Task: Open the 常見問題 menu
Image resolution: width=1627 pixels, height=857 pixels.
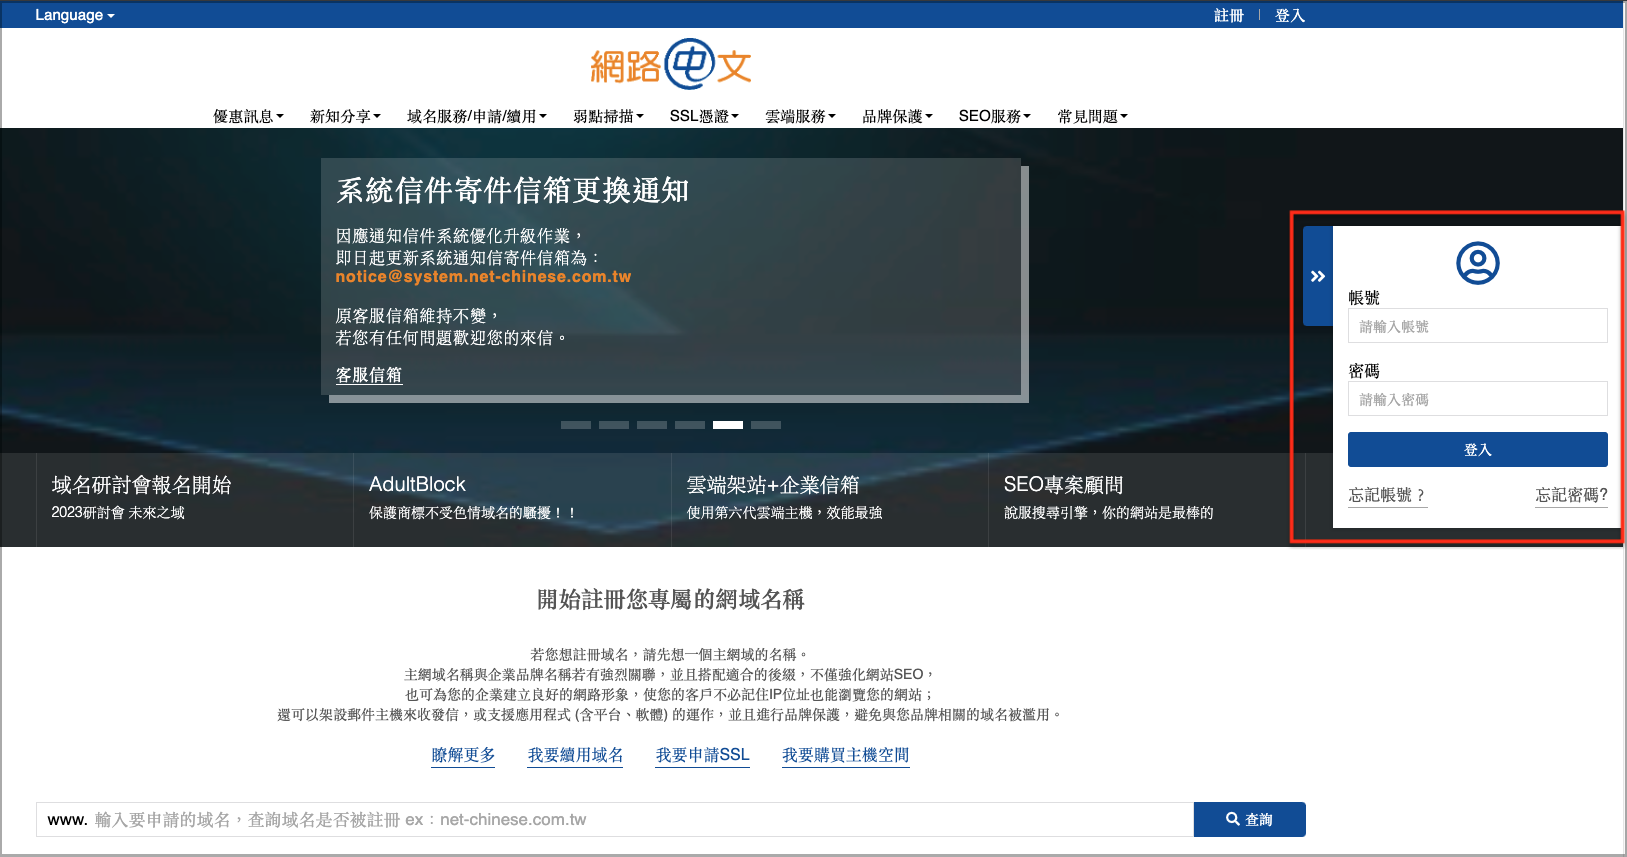Action: pyautogui.click(x=1092, y=116)
